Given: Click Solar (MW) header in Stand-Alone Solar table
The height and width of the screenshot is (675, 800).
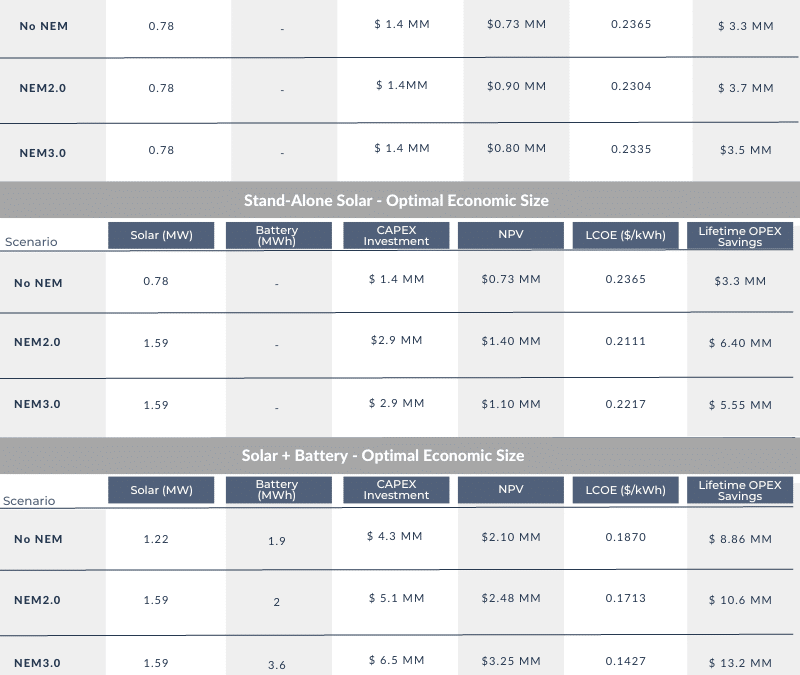Looking at the screenshot, I should pos(162,236).
